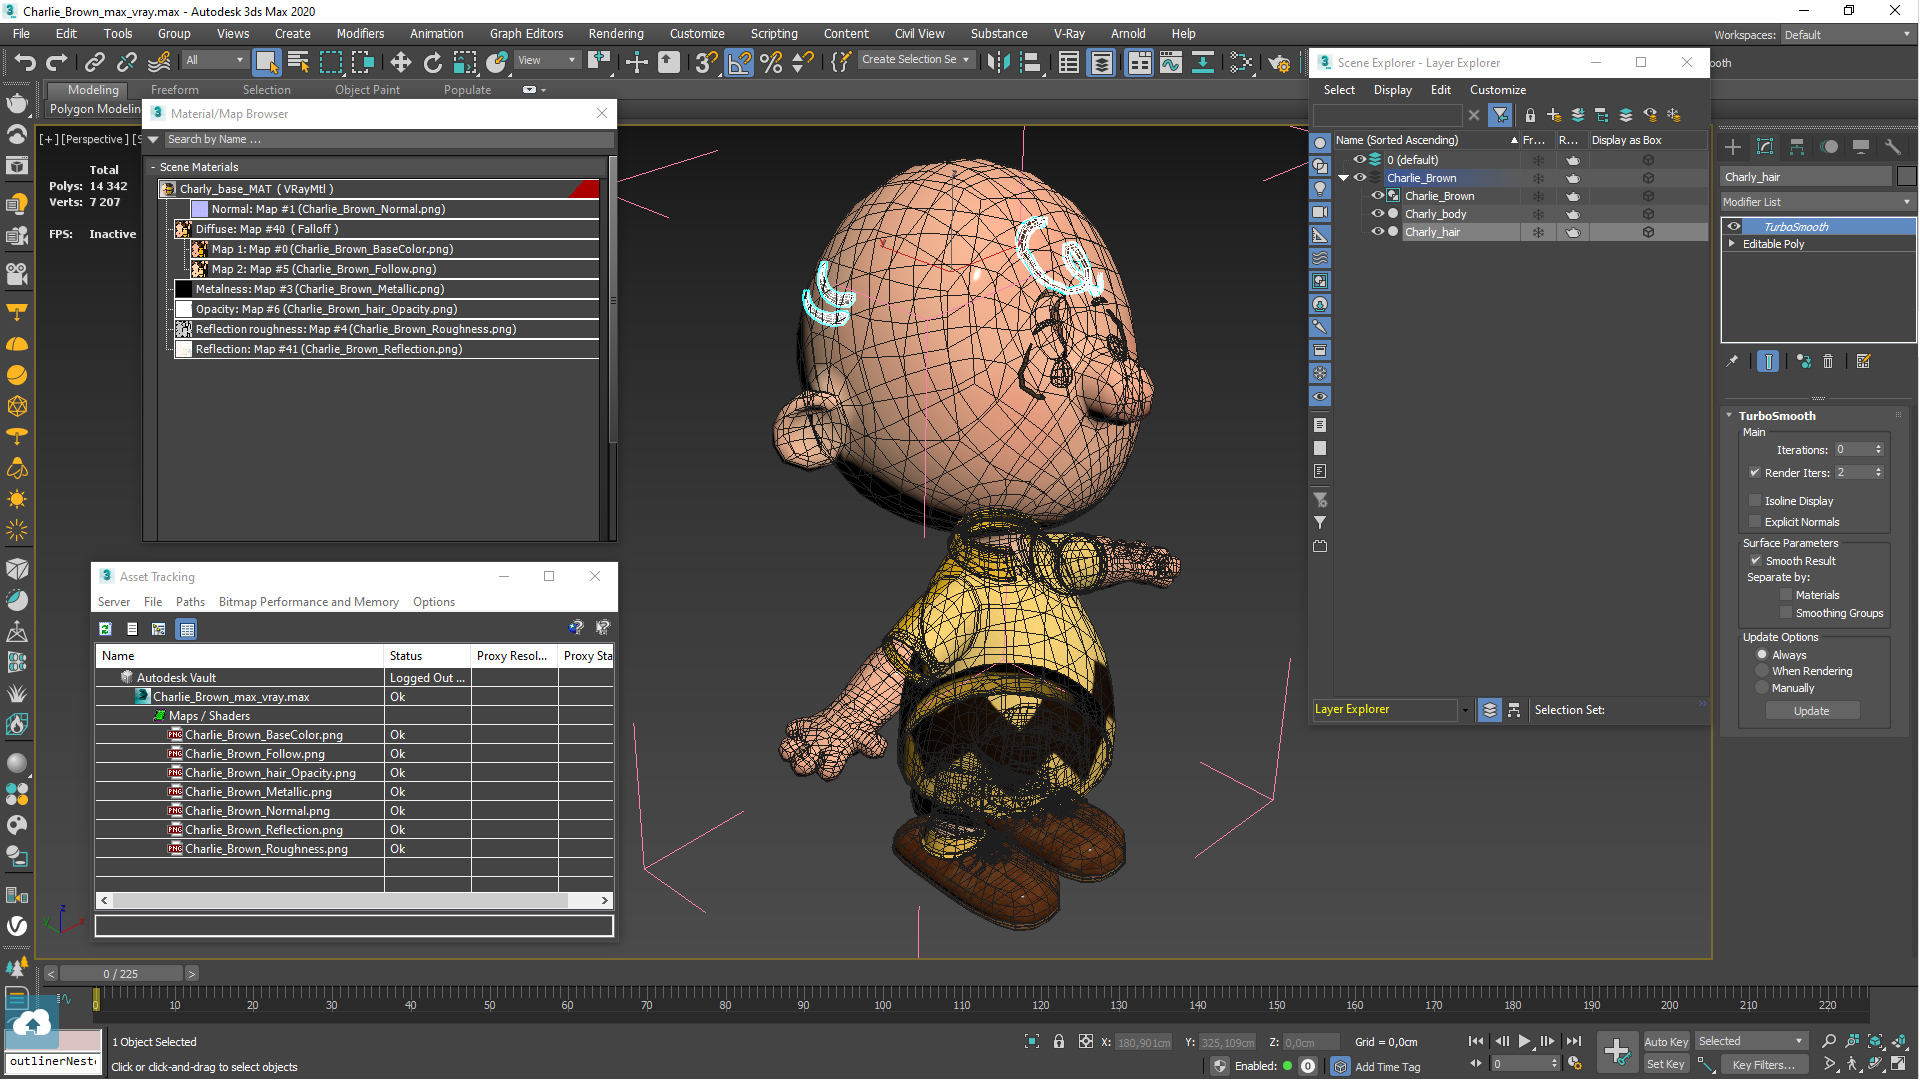The image size is (1920, 1080).
Task: Activate the Select and Scale tool
Action: [465, 62]
